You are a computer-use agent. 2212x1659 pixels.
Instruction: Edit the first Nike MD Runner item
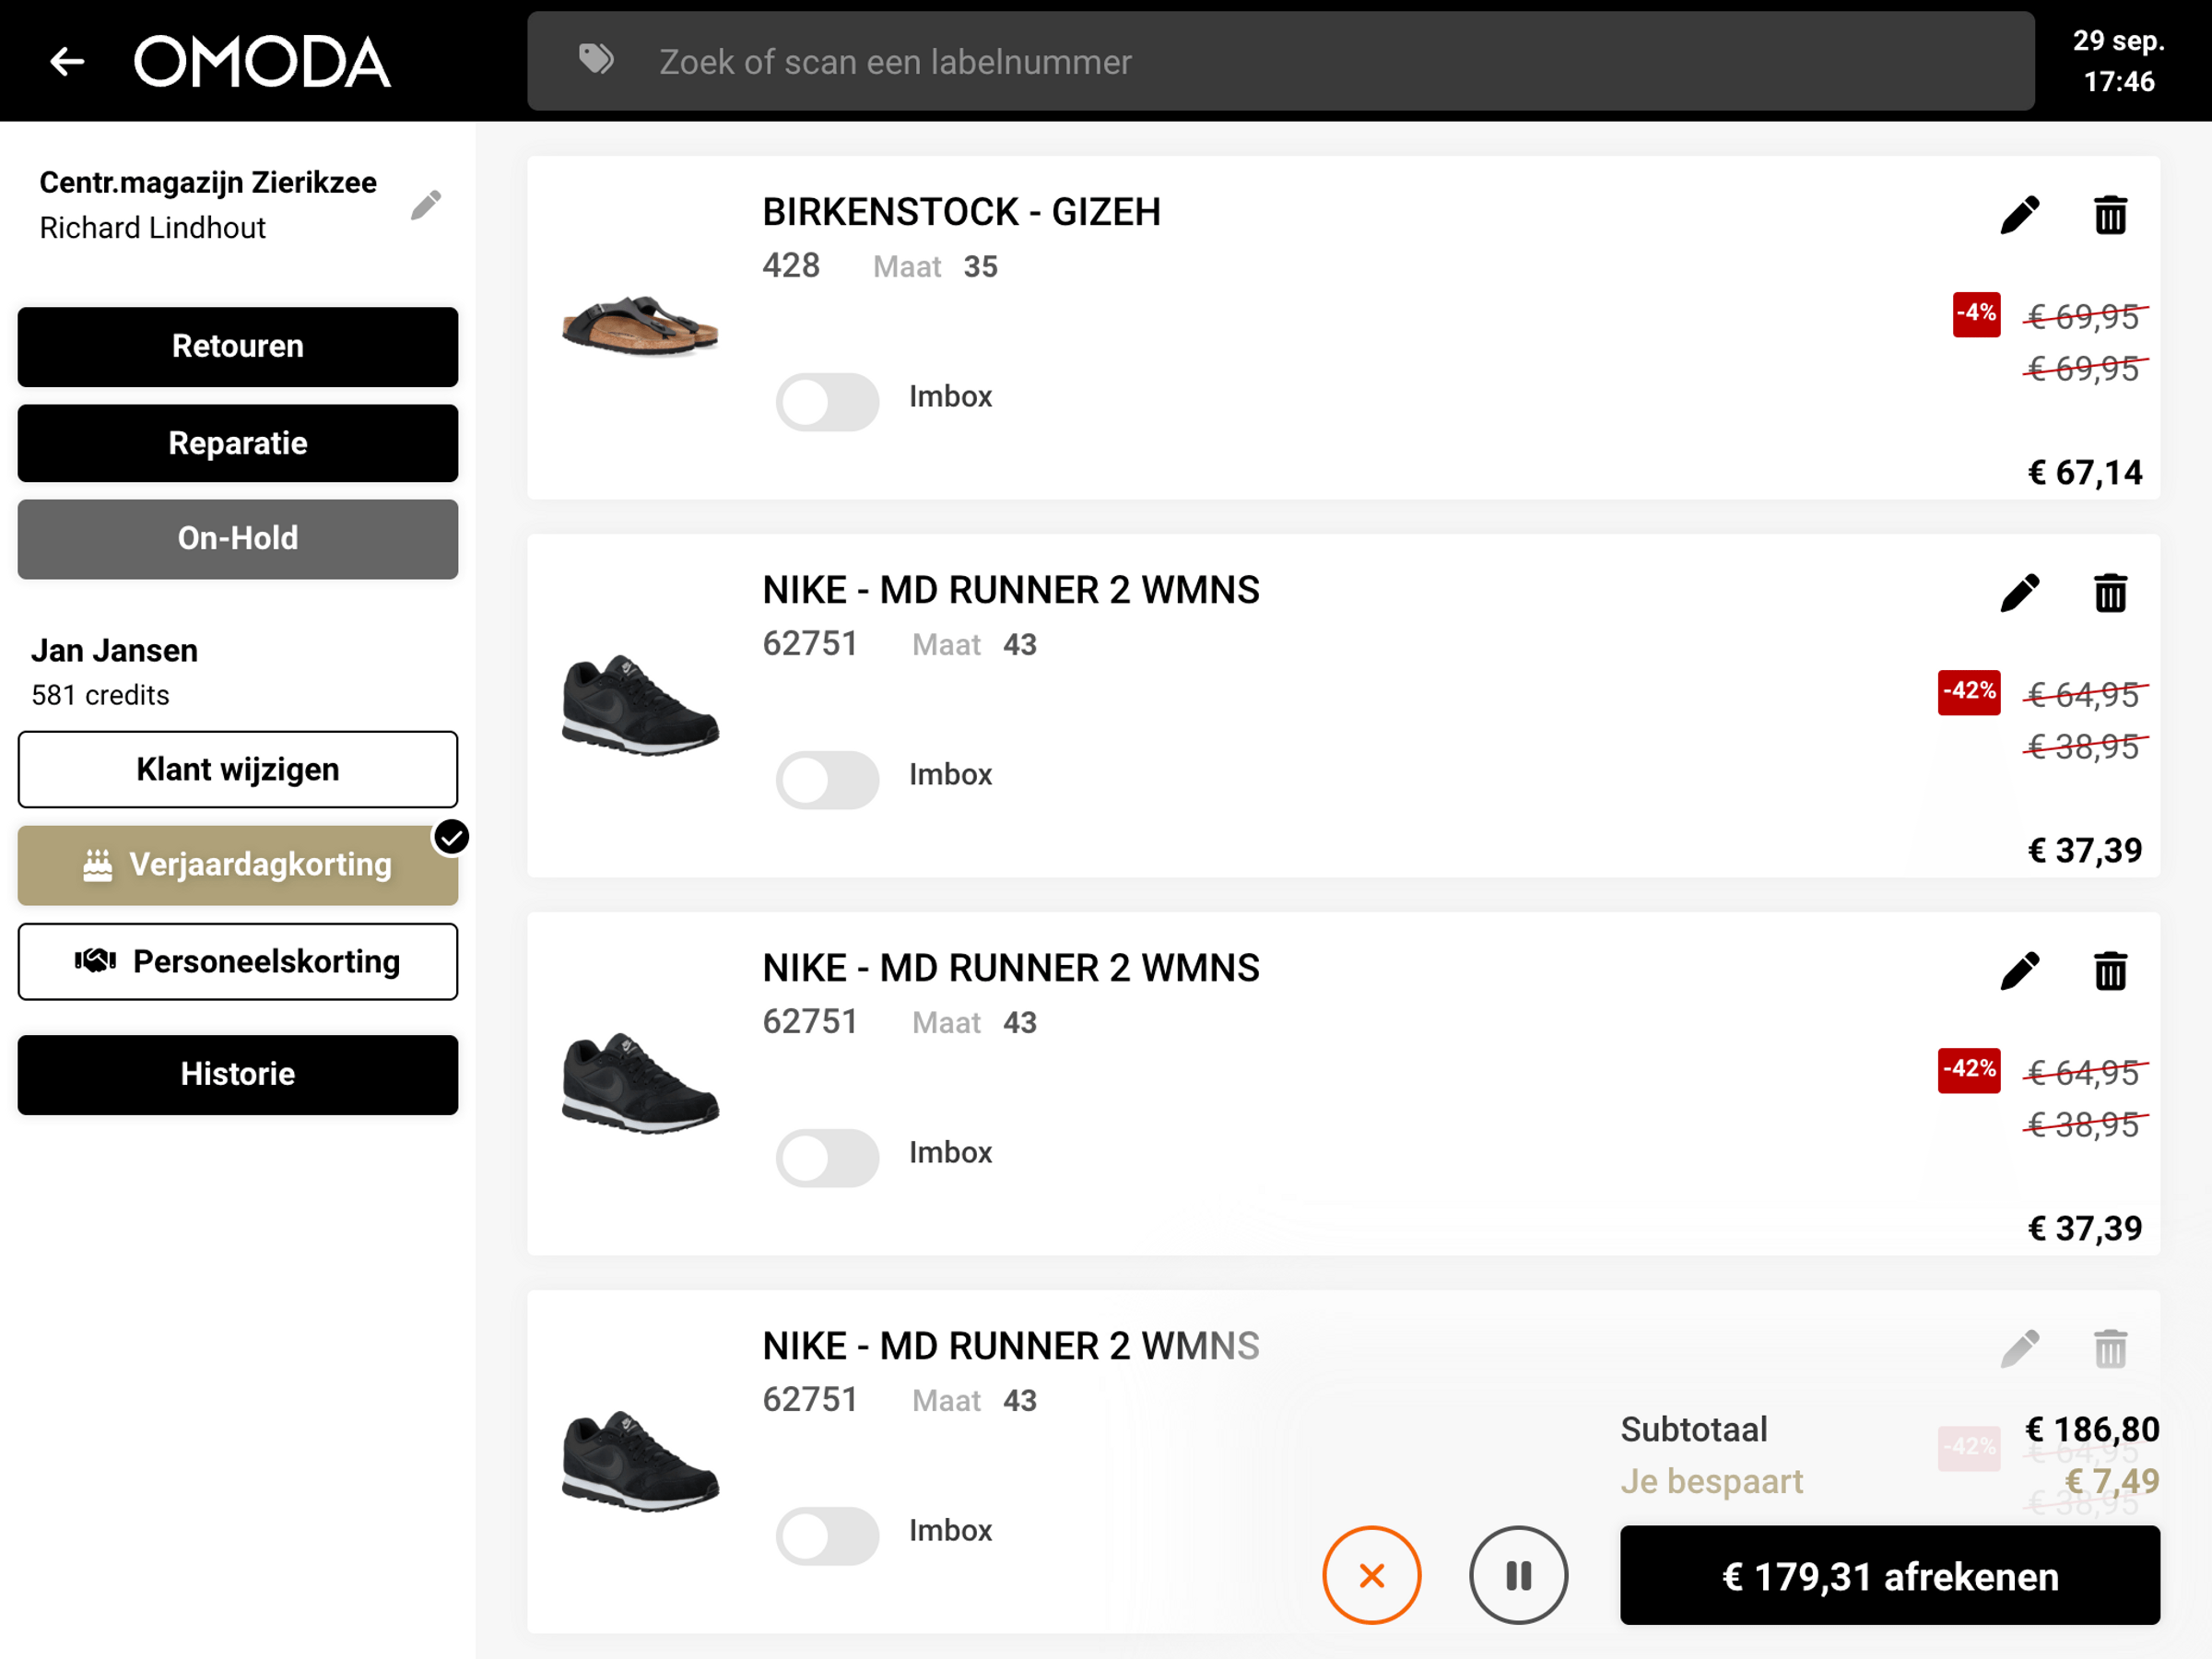(2019, 593)
